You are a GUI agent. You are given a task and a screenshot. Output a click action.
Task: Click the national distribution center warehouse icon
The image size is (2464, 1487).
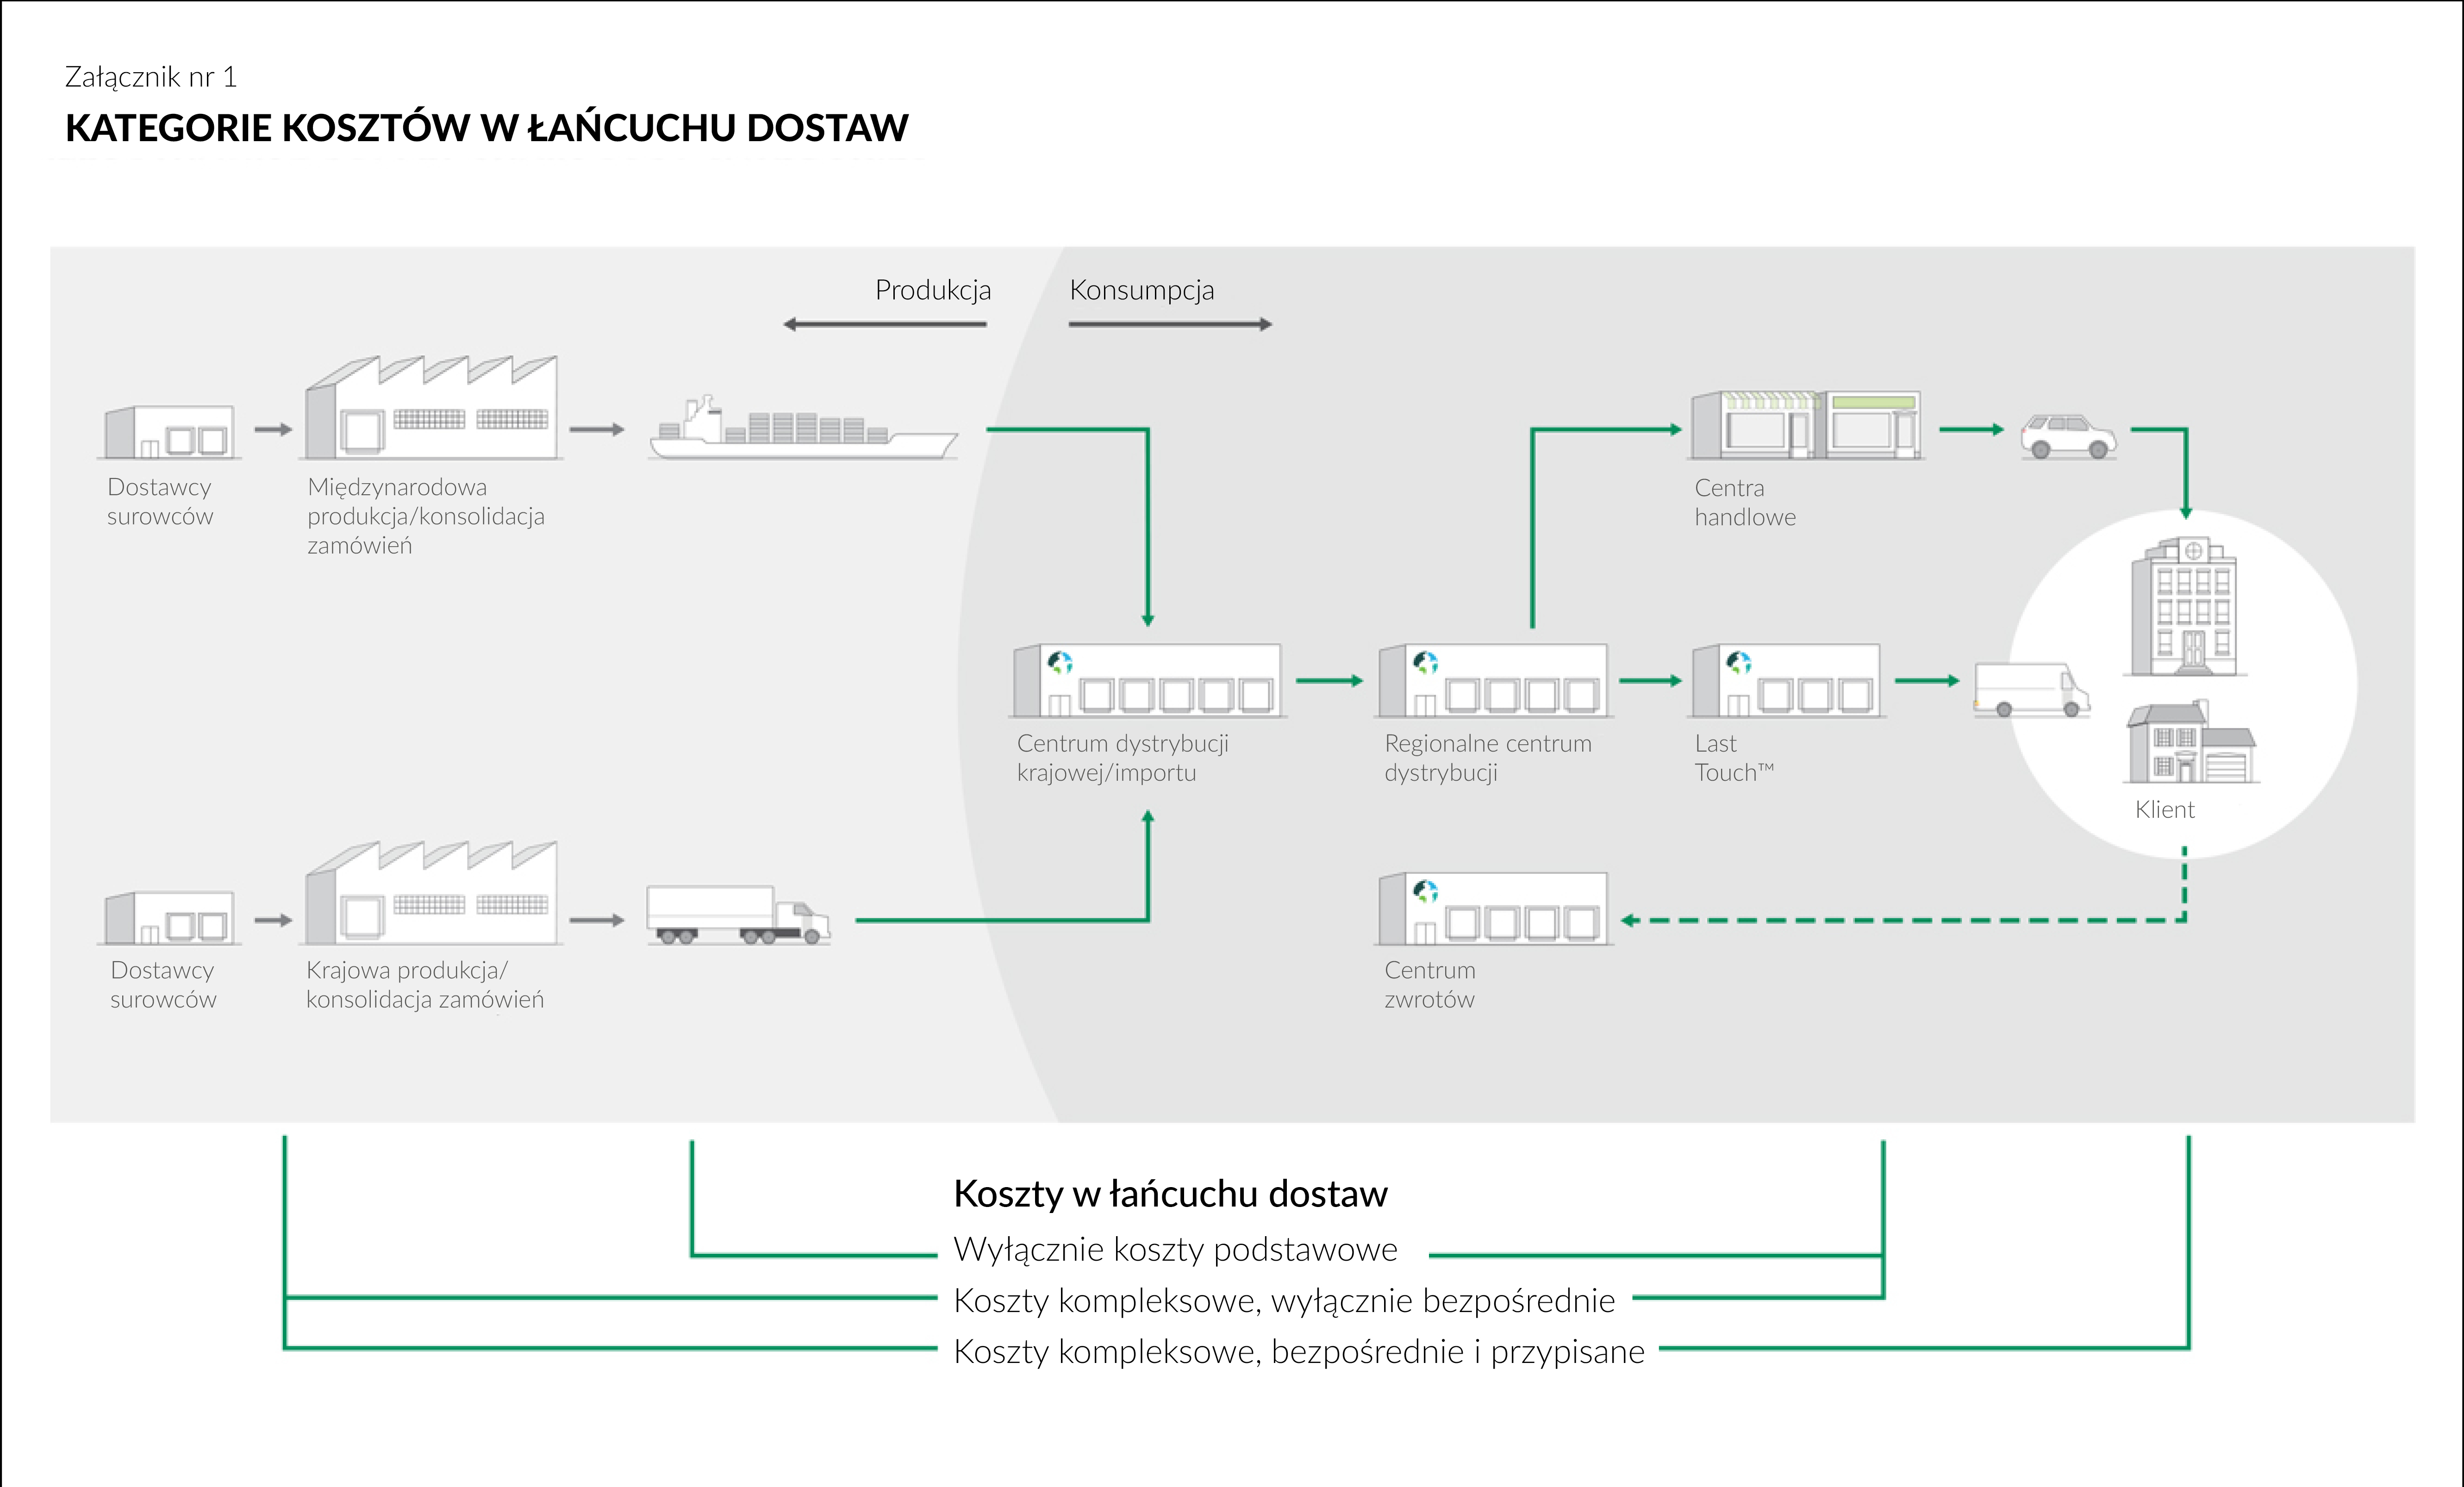click(1147, 681)
